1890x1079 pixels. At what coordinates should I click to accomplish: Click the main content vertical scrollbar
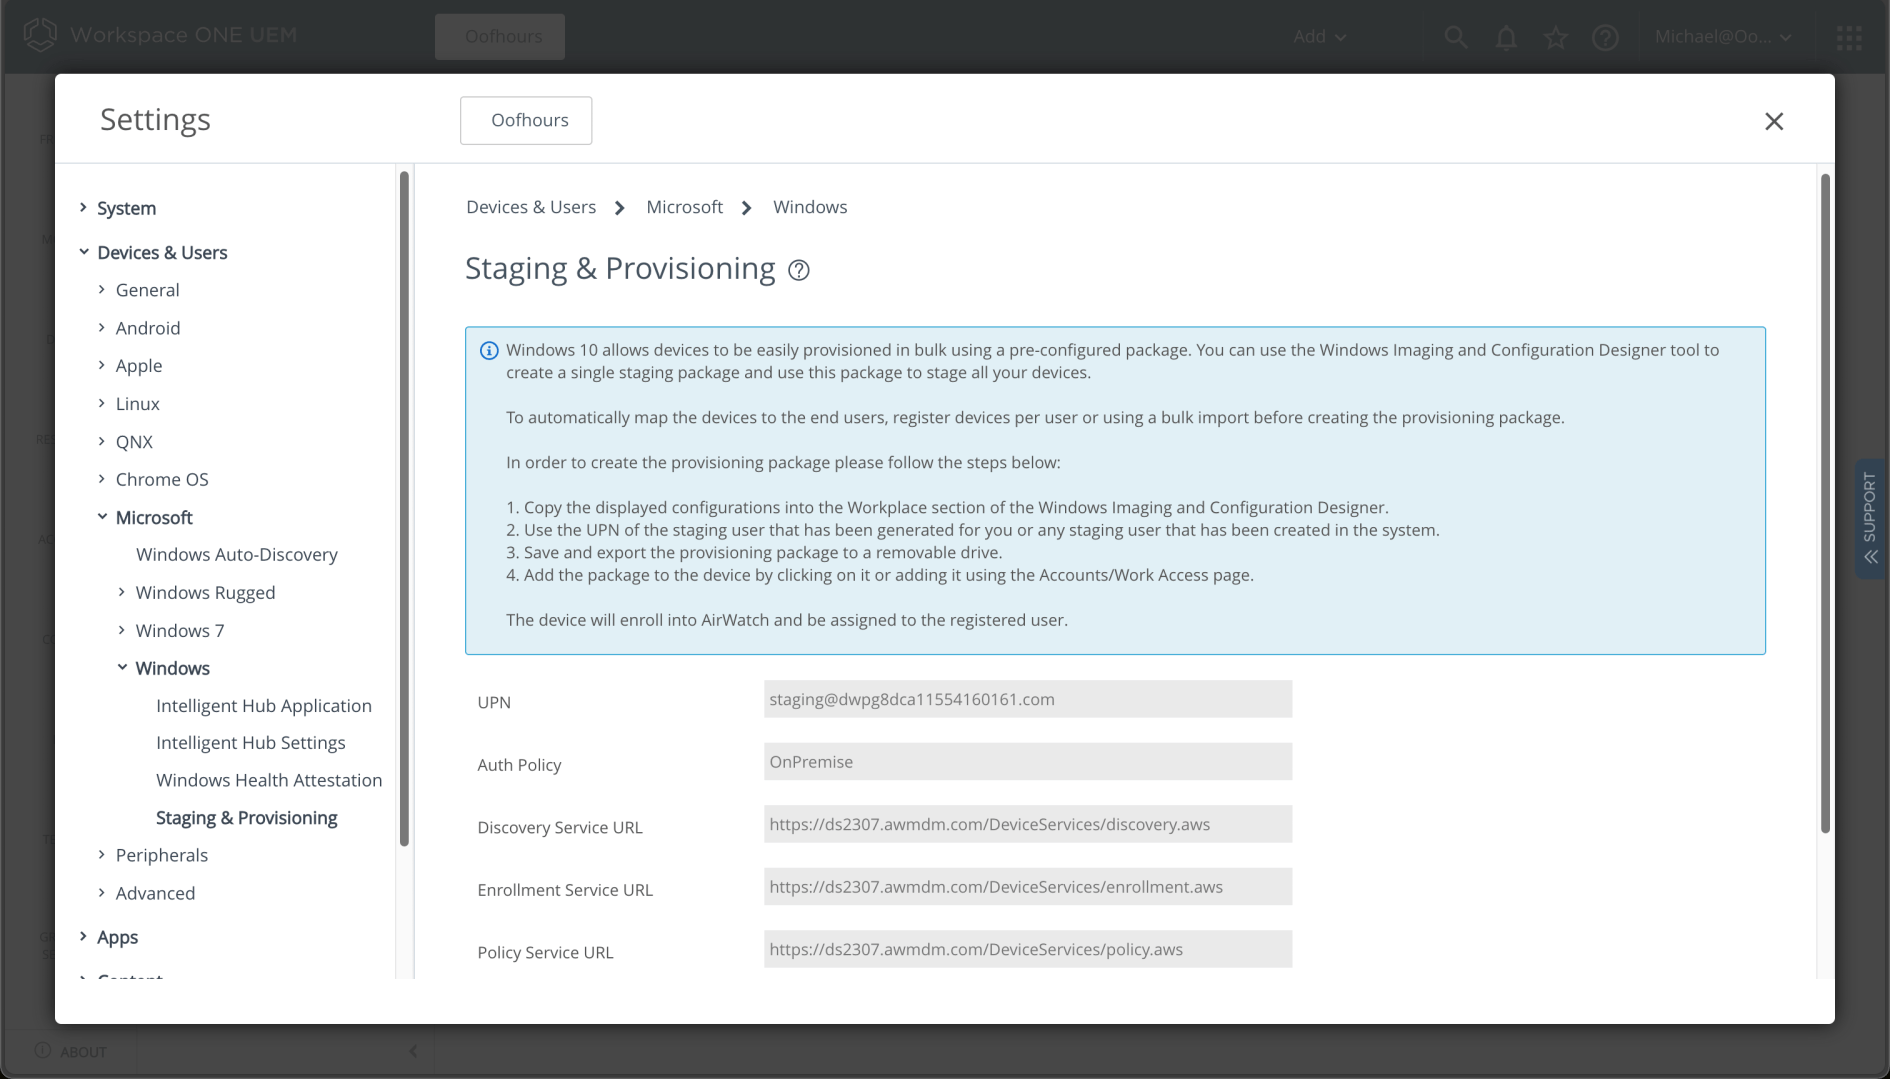pos(1824,500)
